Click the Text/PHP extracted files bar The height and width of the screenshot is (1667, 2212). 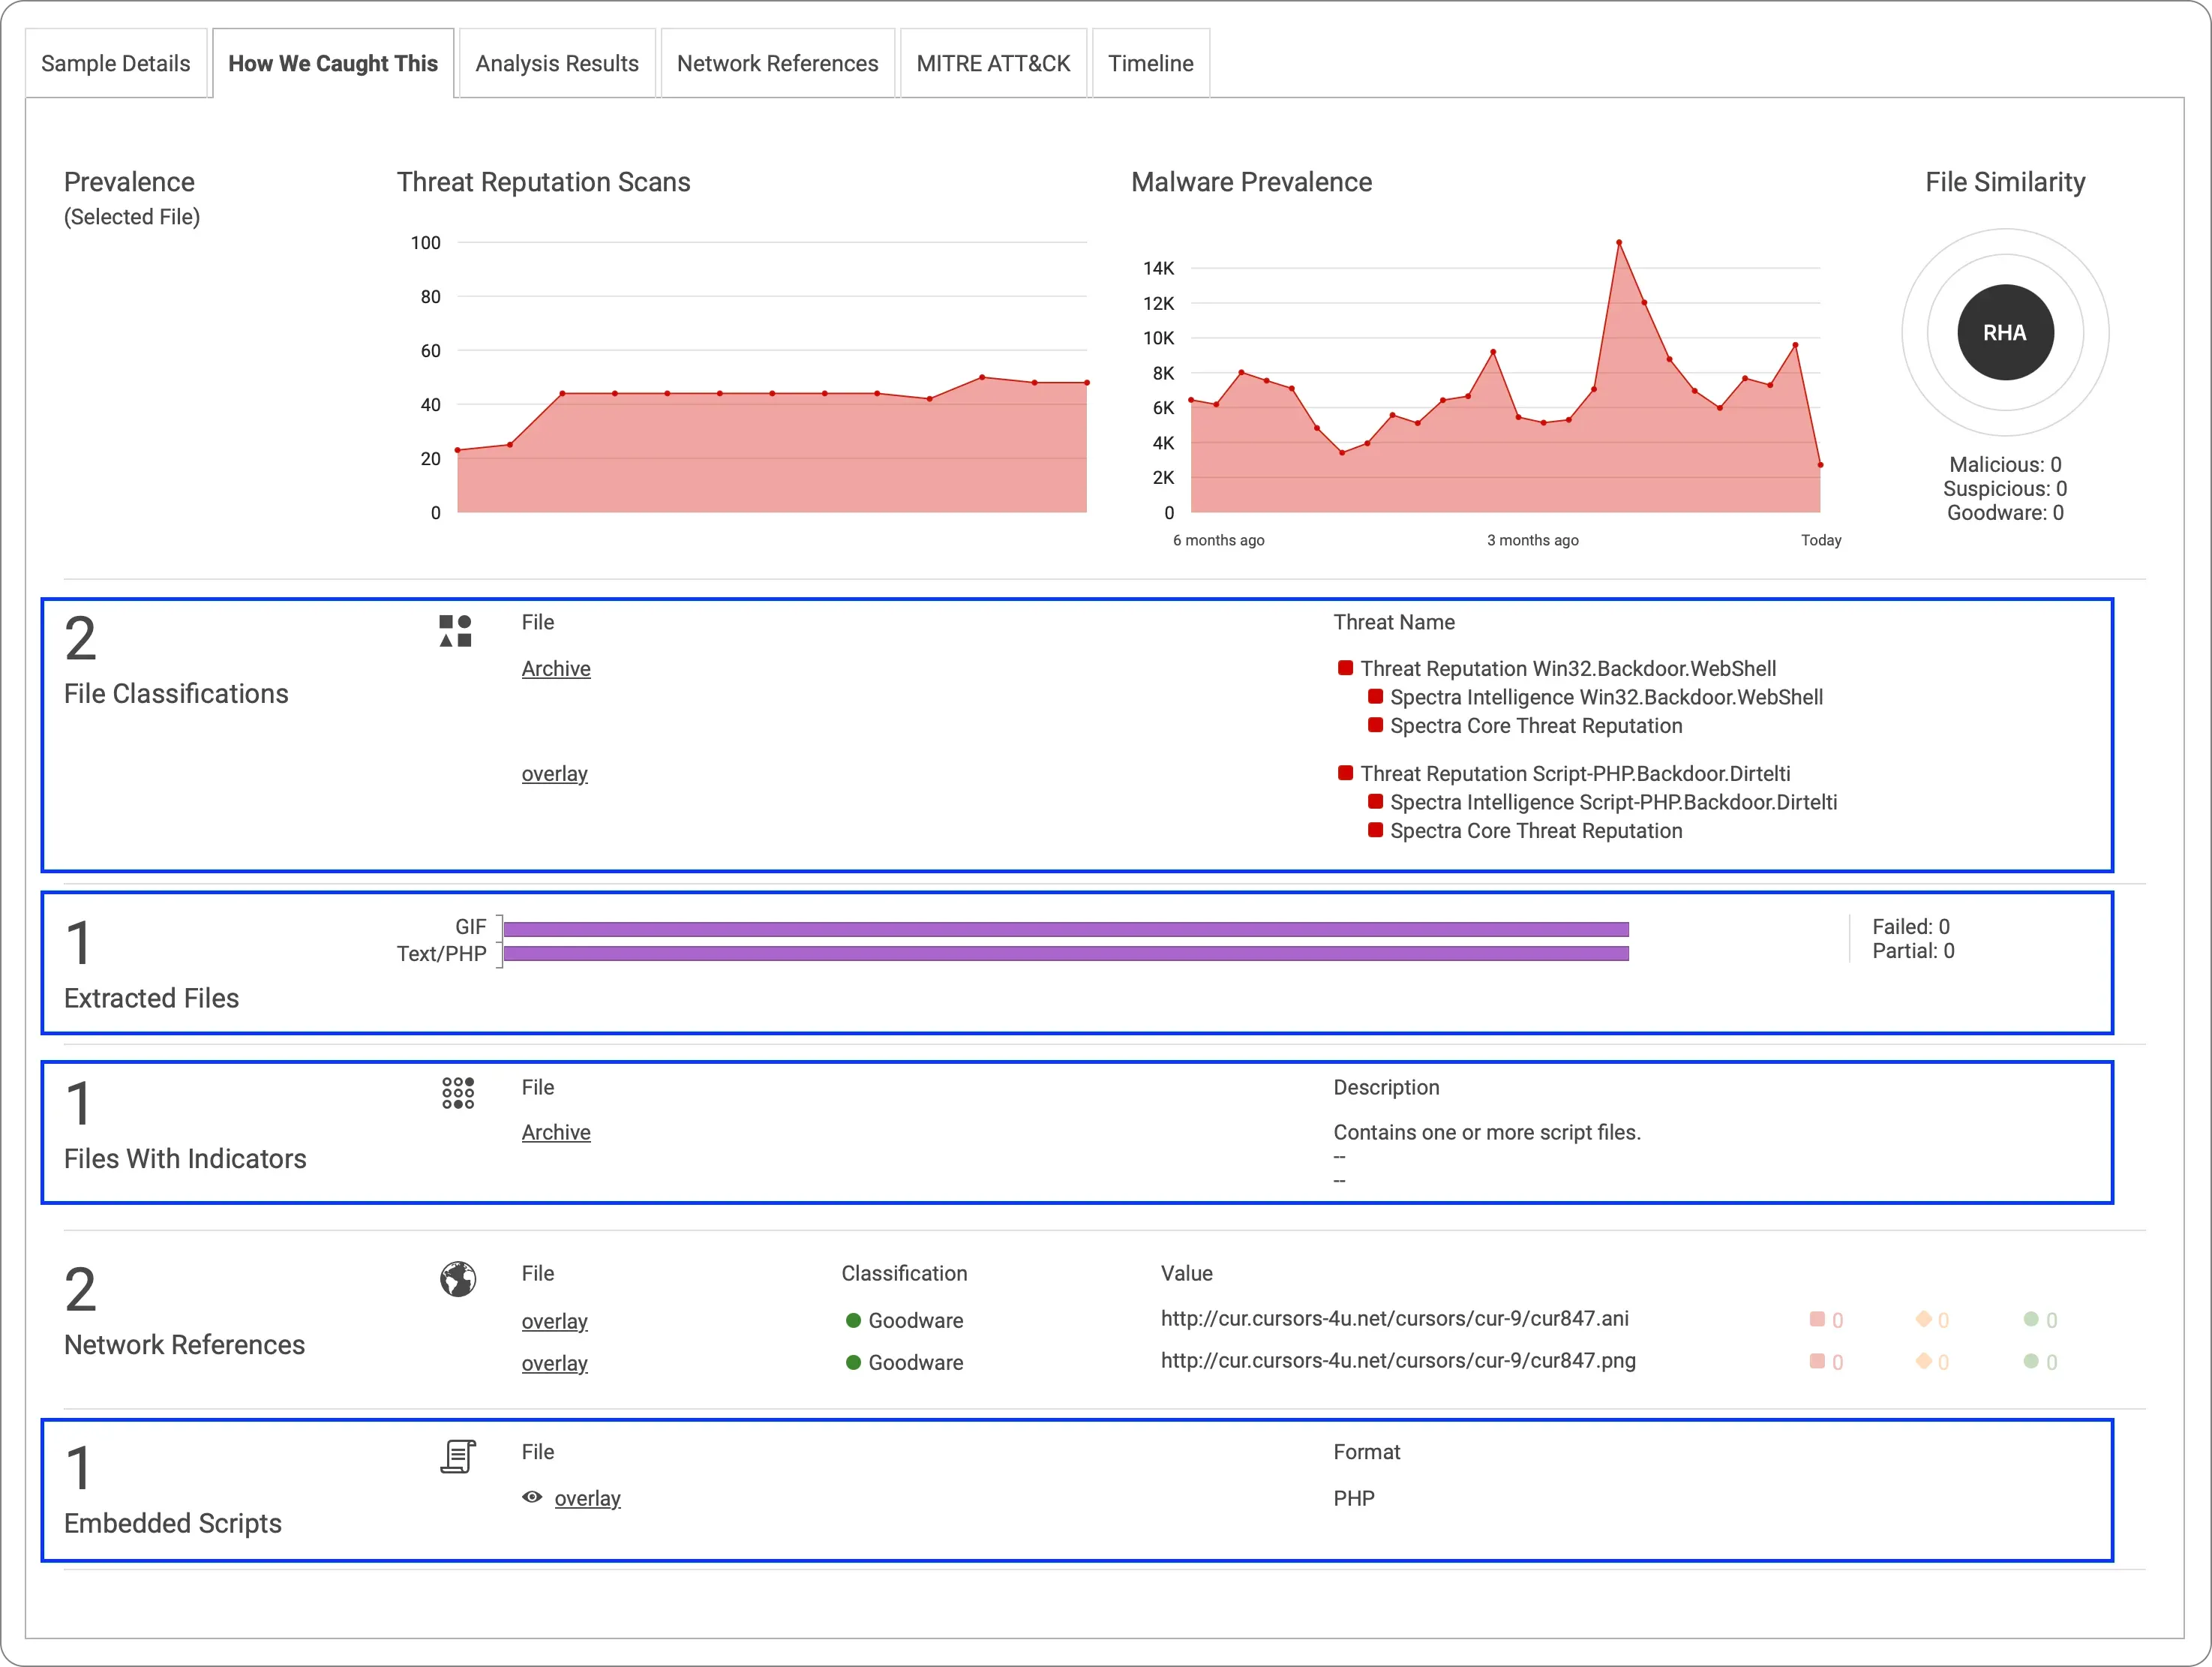pos(1066,954)
